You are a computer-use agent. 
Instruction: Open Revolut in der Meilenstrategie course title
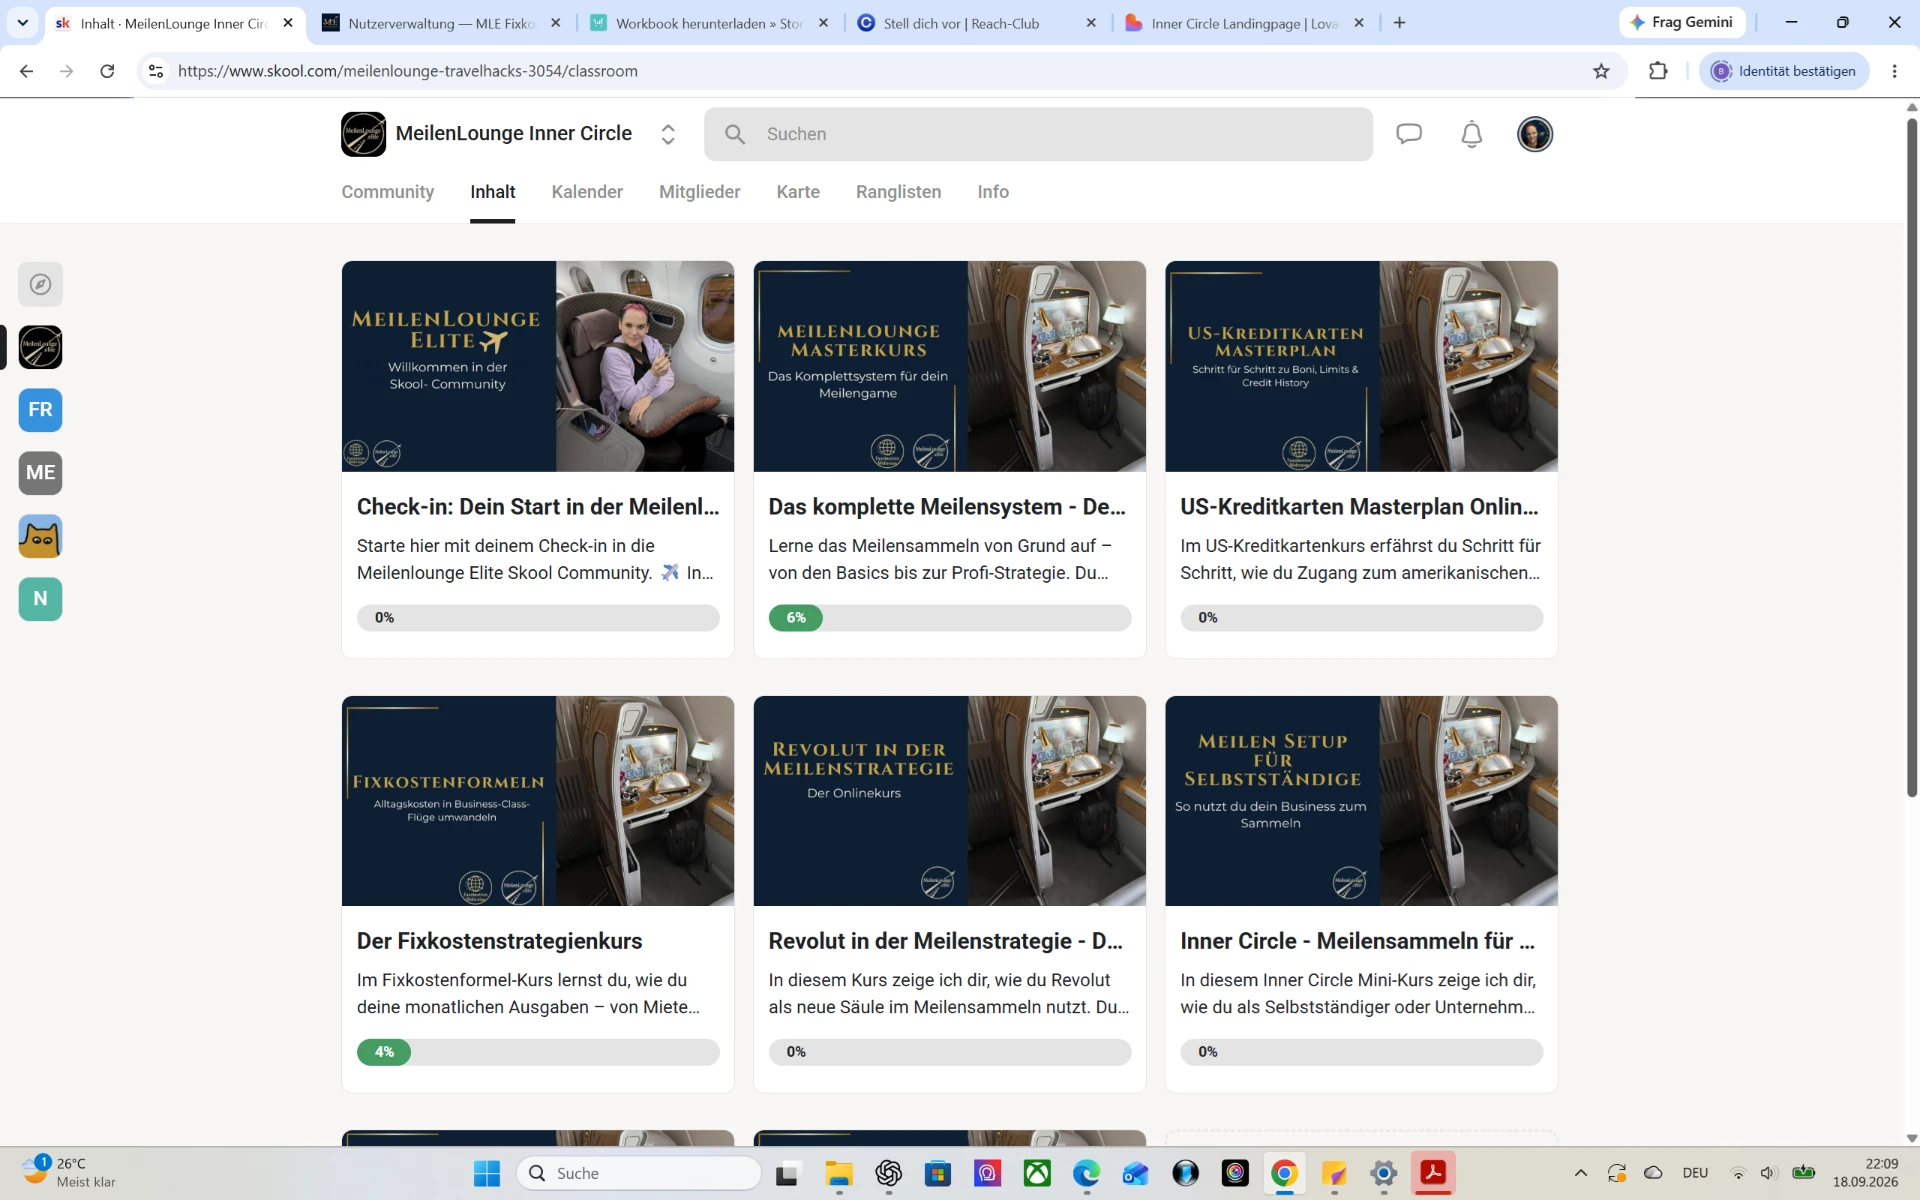(945, 941)
